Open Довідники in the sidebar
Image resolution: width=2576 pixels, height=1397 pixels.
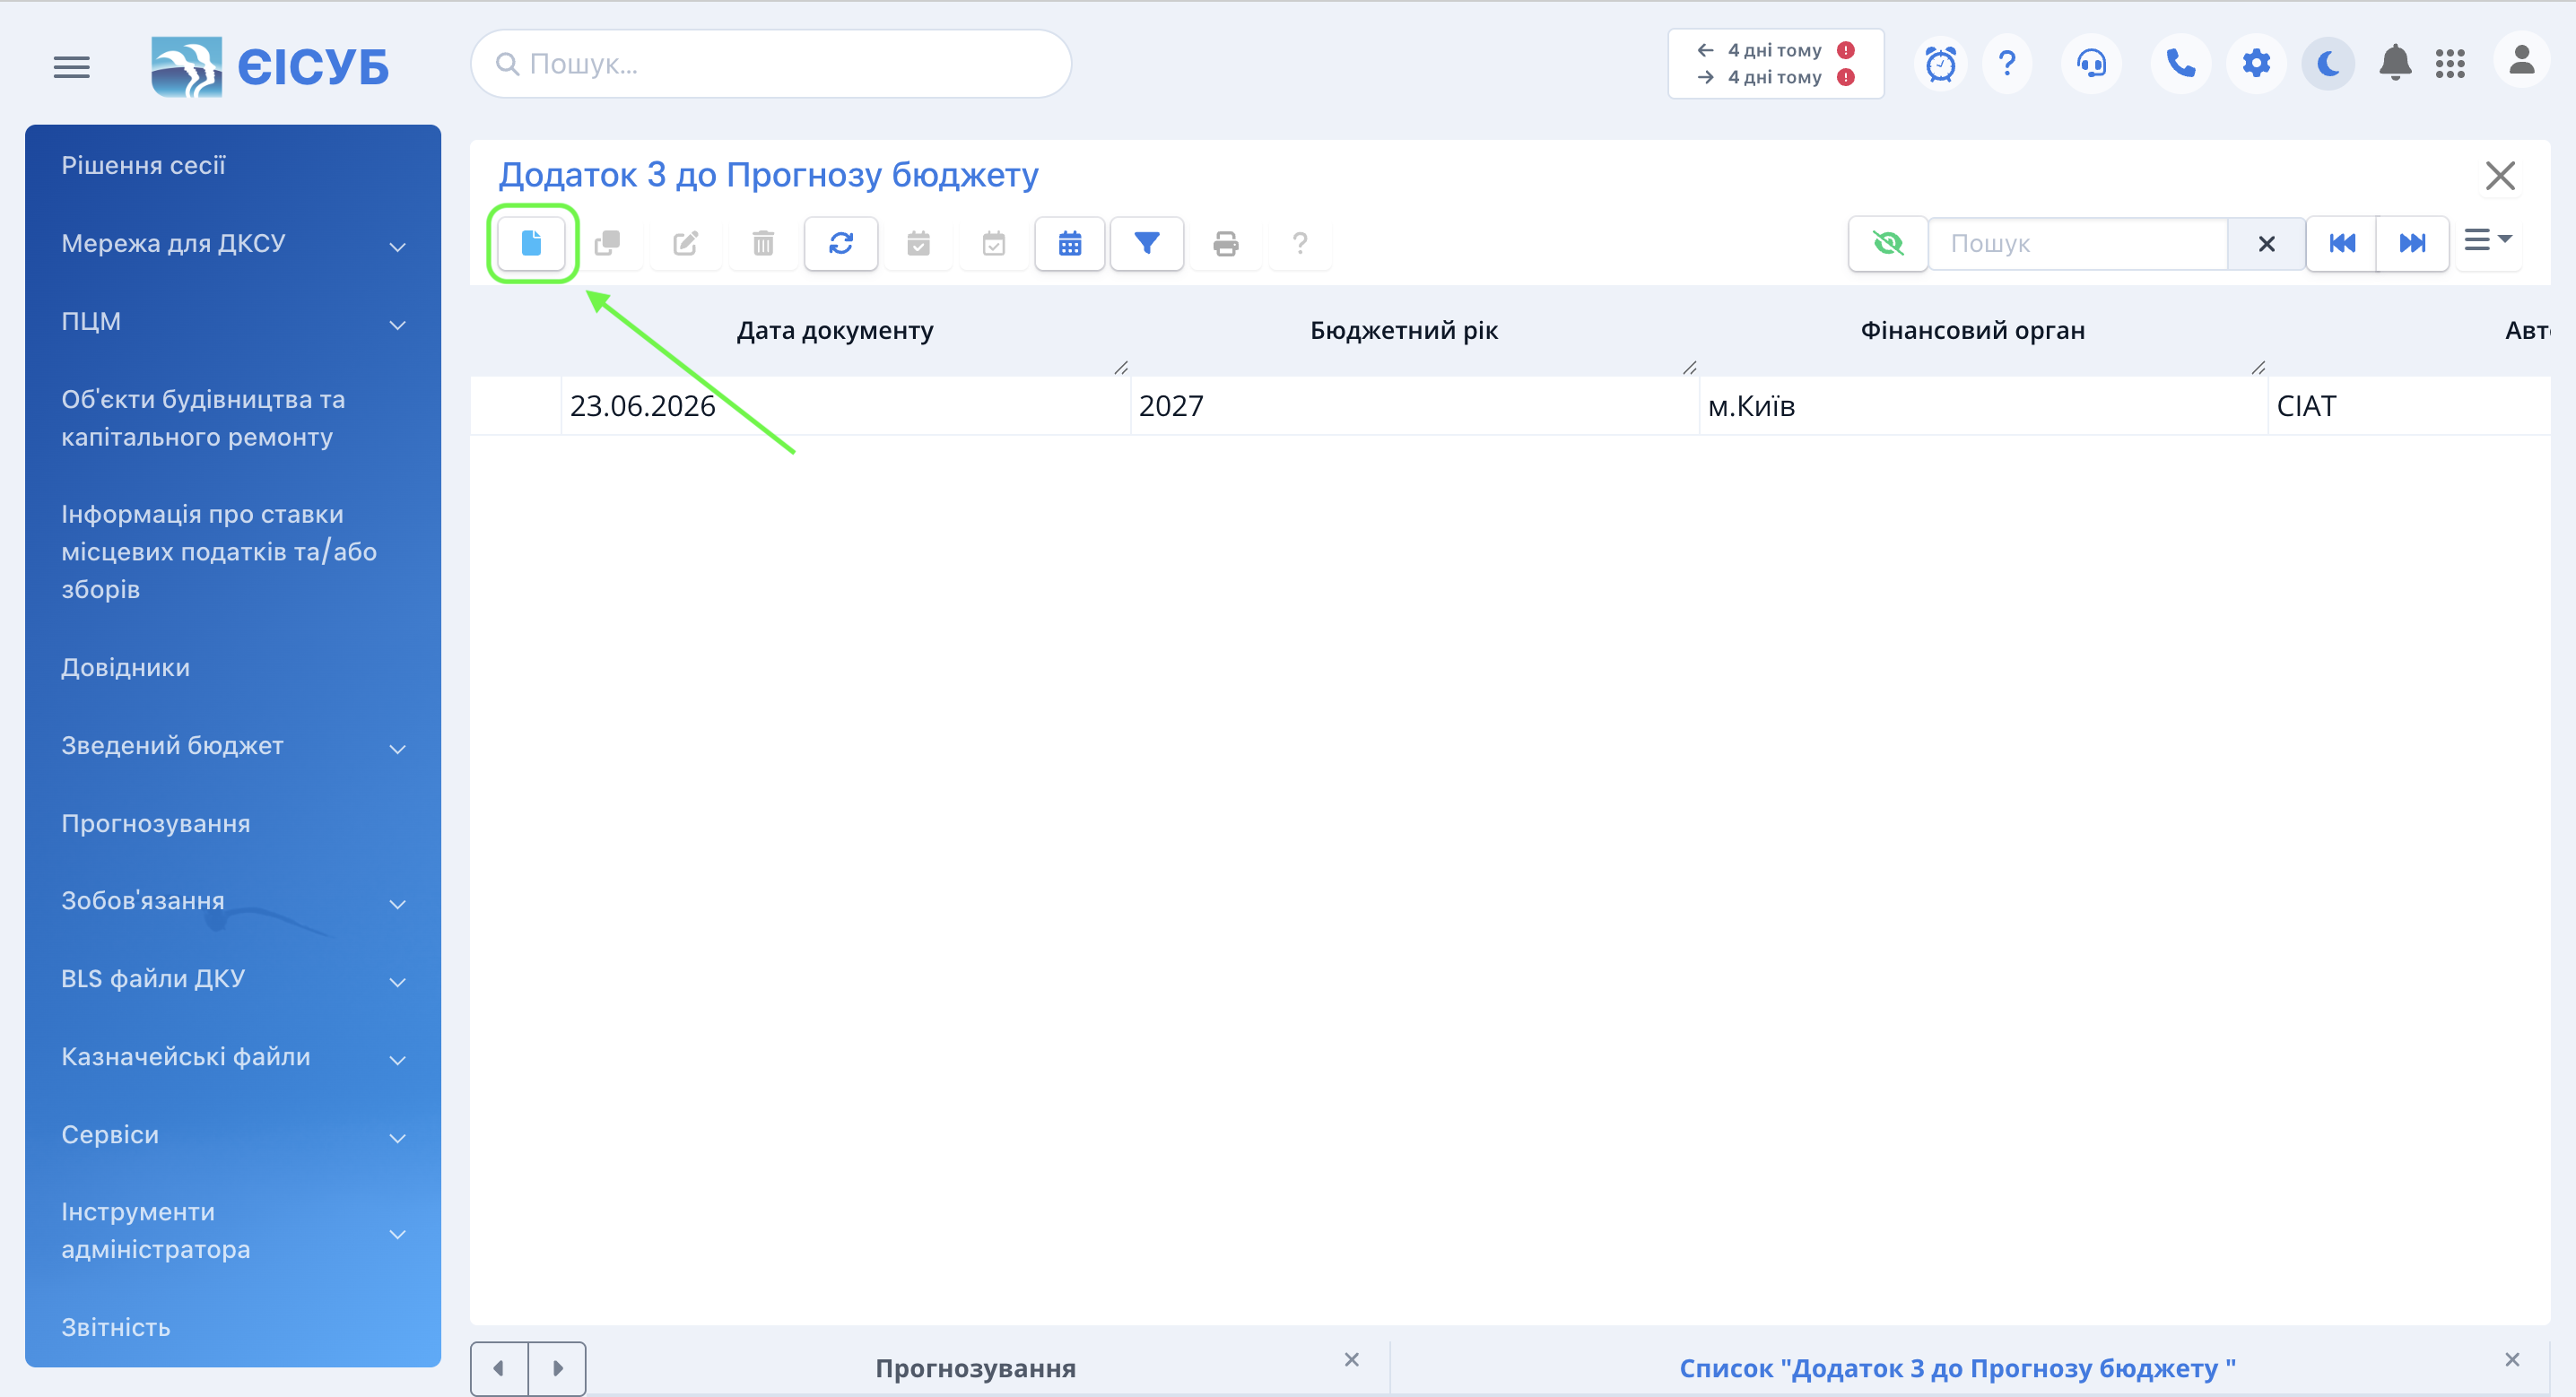tap(125, 667)
